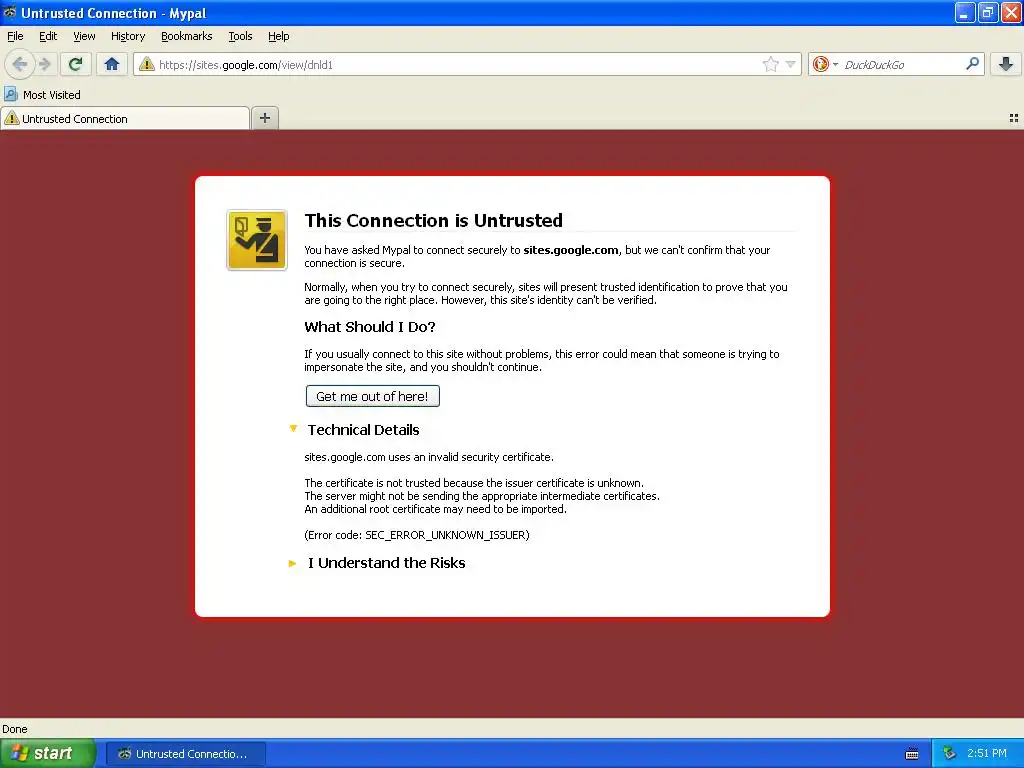Click the What Should I Do? heading
Viewport: 1024px width, 768px height.
click(370, 327)
